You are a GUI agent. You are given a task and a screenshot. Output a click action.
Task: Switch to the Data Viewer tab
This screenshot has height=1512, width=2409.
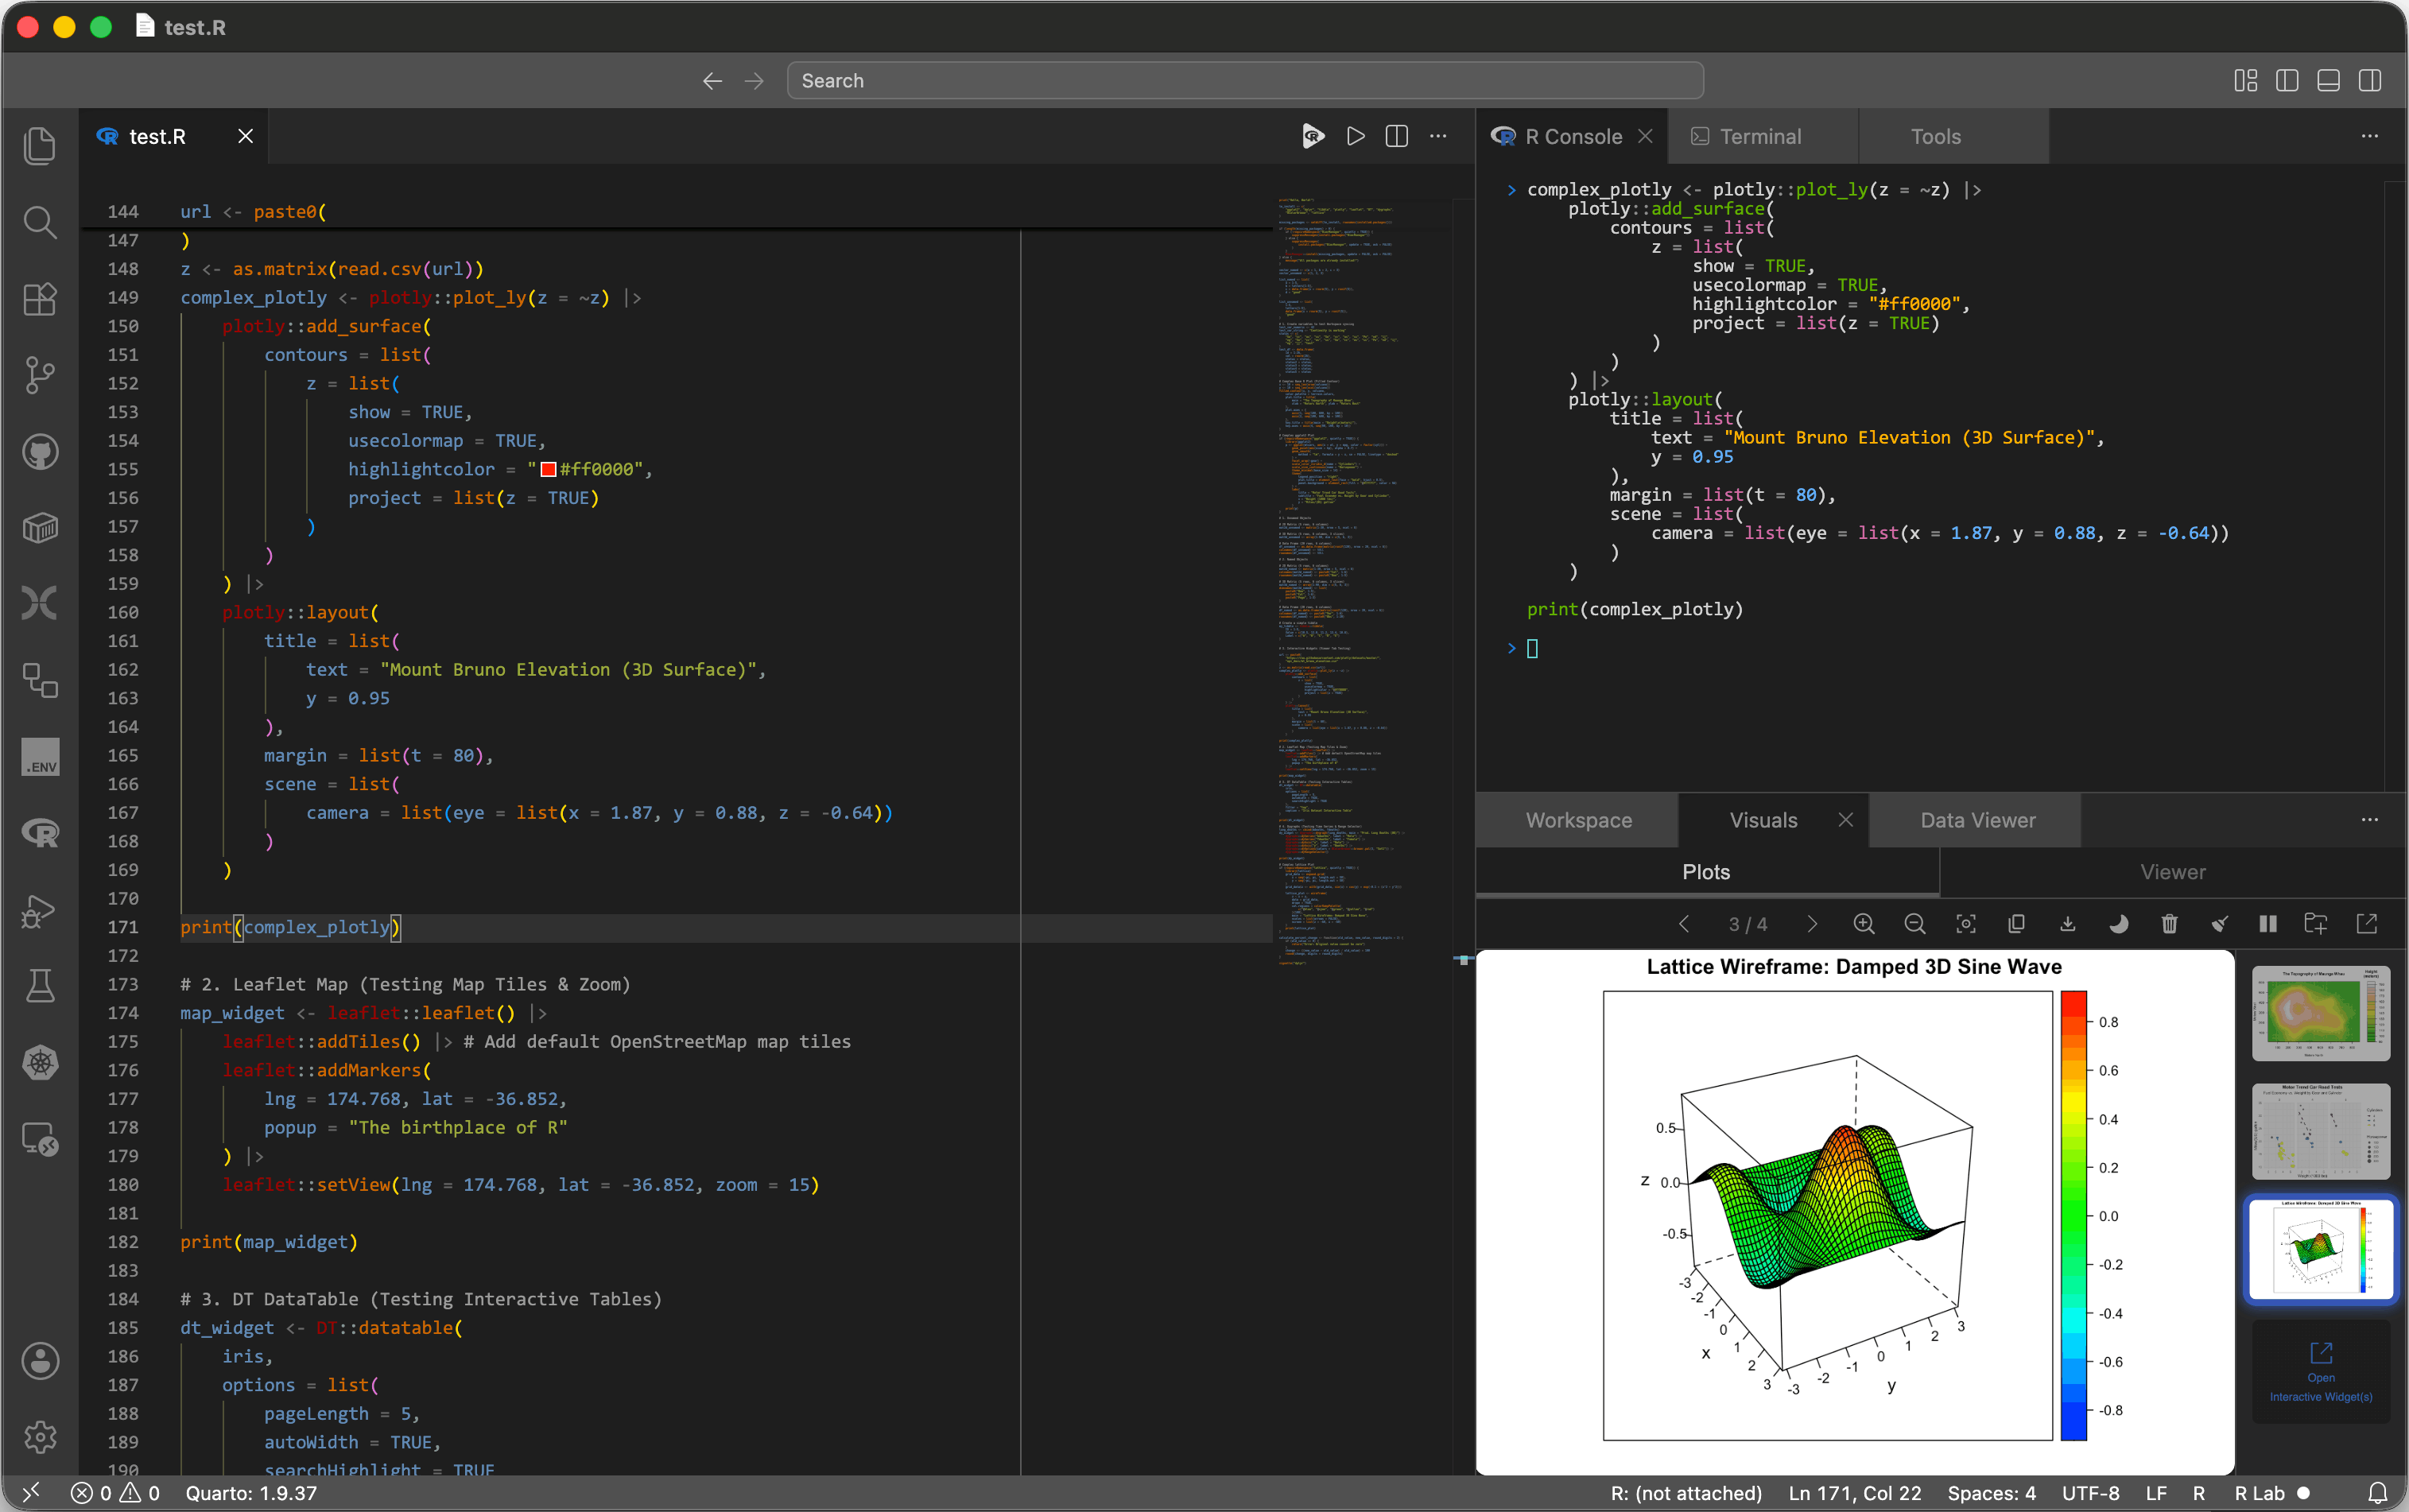(x=1977, y=821)
